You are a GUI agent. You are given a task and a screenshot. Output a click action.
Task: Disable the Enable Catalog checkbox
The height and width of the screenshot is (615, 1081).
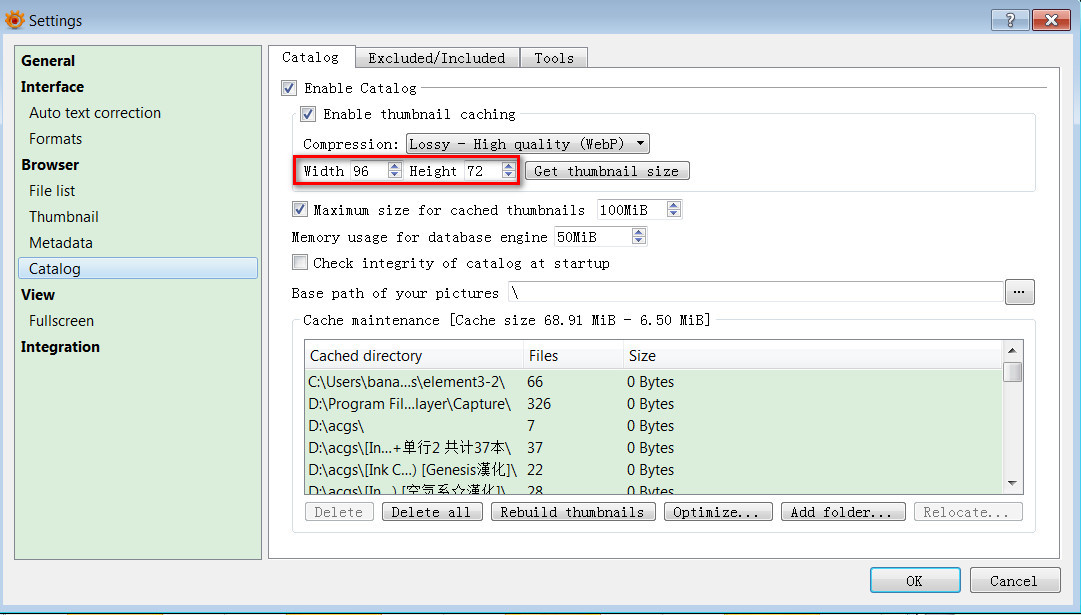pyautogui.click(x=290, y=88)
